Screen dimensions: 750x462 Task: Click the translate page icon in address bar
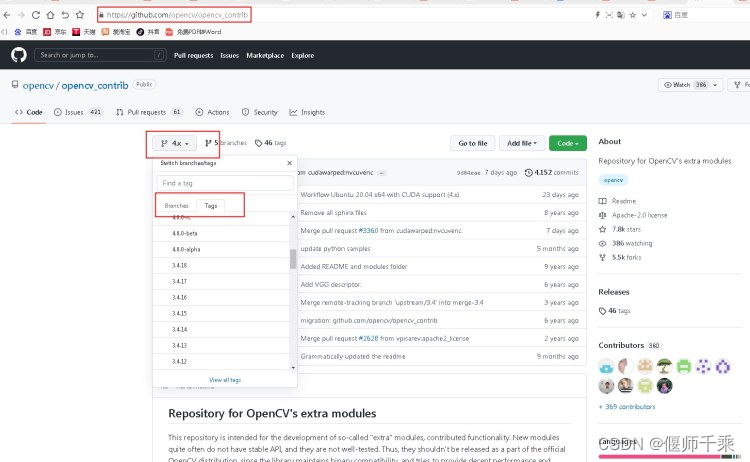tap(621, 15)
